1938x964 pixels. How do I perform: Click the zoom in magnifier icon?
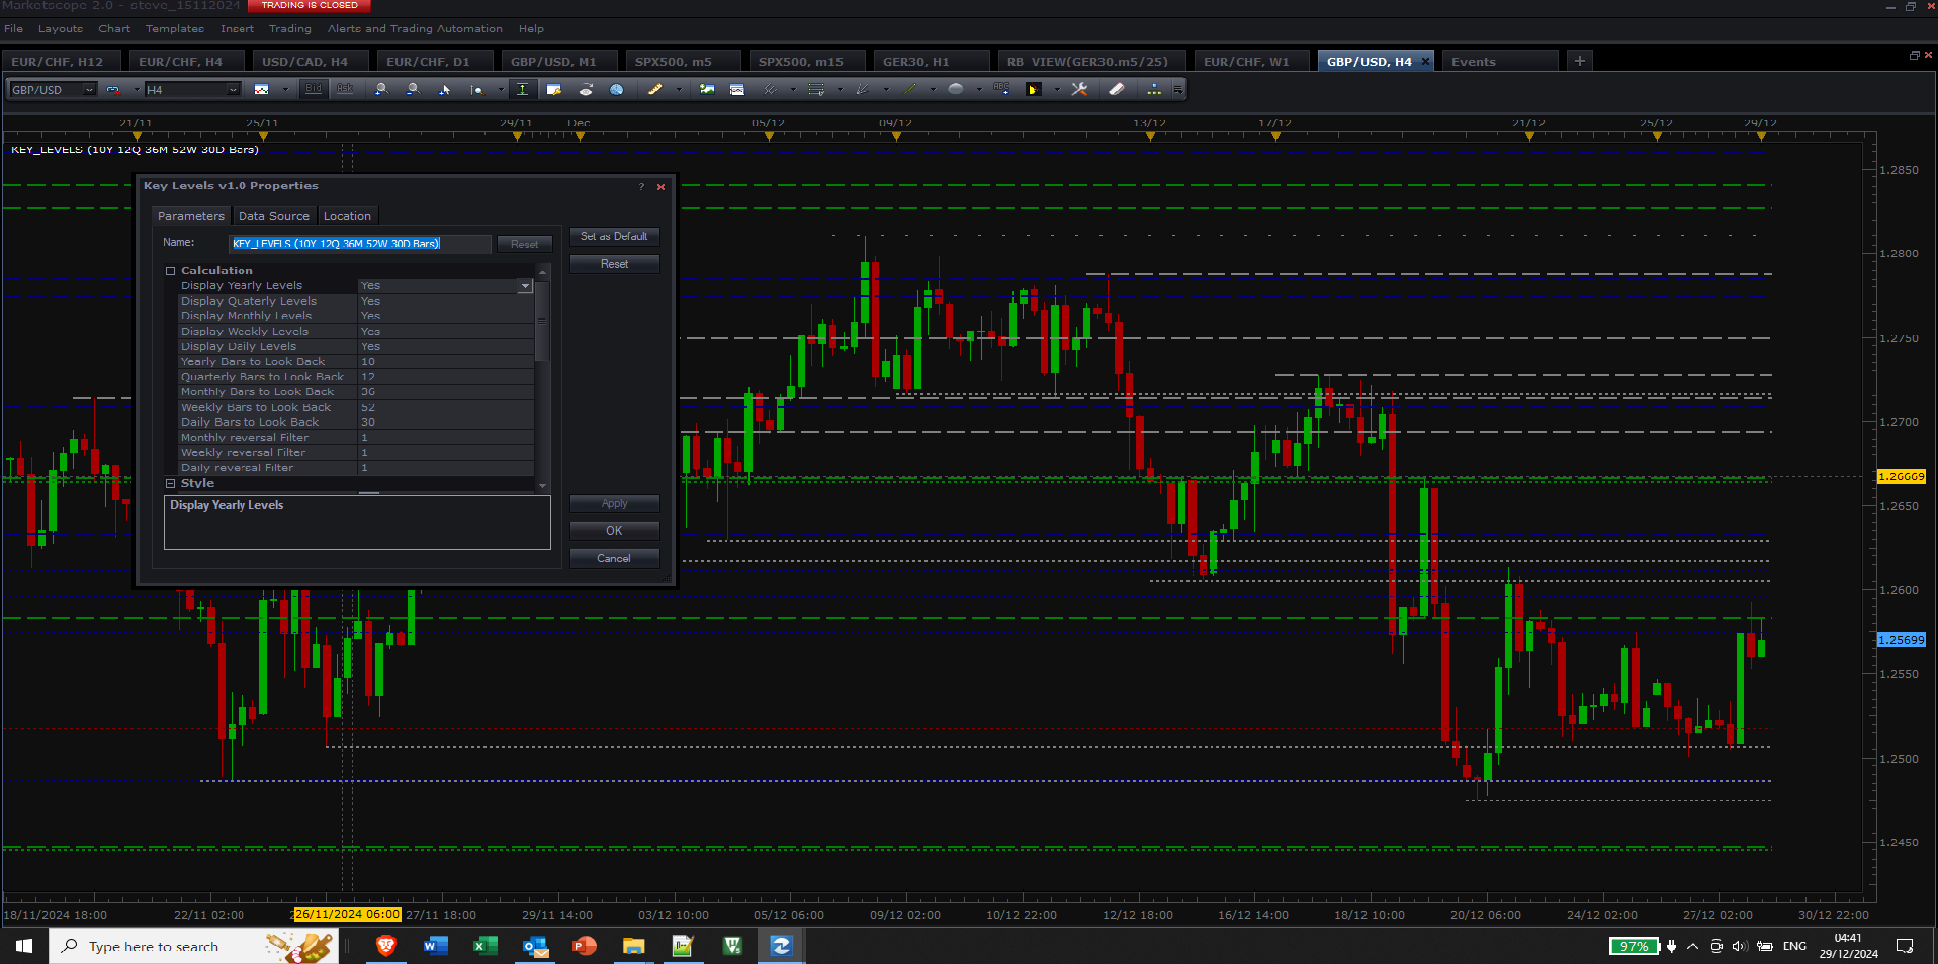(381, 90)
